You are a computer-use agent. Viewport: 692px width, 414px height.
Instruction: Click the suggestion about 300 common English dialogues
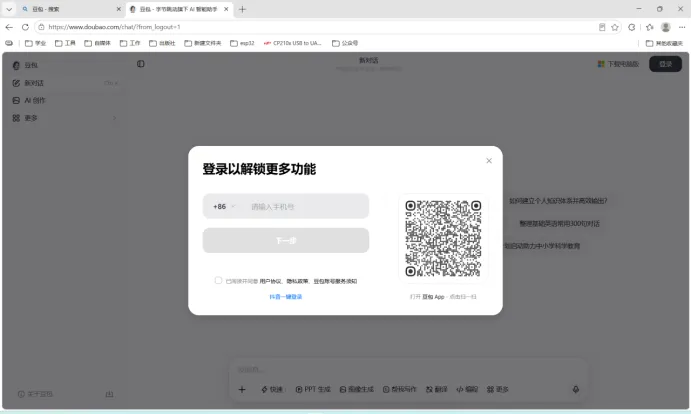point(559,224)
